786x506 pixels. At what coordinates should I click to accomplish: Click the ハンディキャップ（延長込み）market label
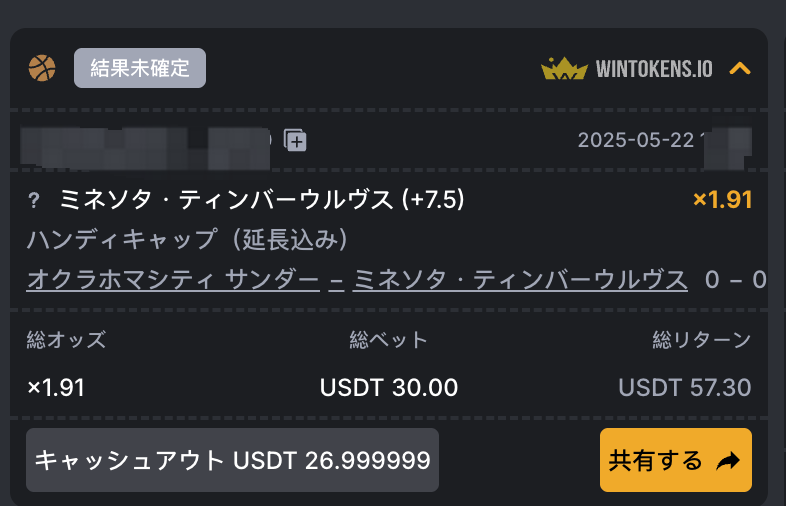click(x=187, y=239)
